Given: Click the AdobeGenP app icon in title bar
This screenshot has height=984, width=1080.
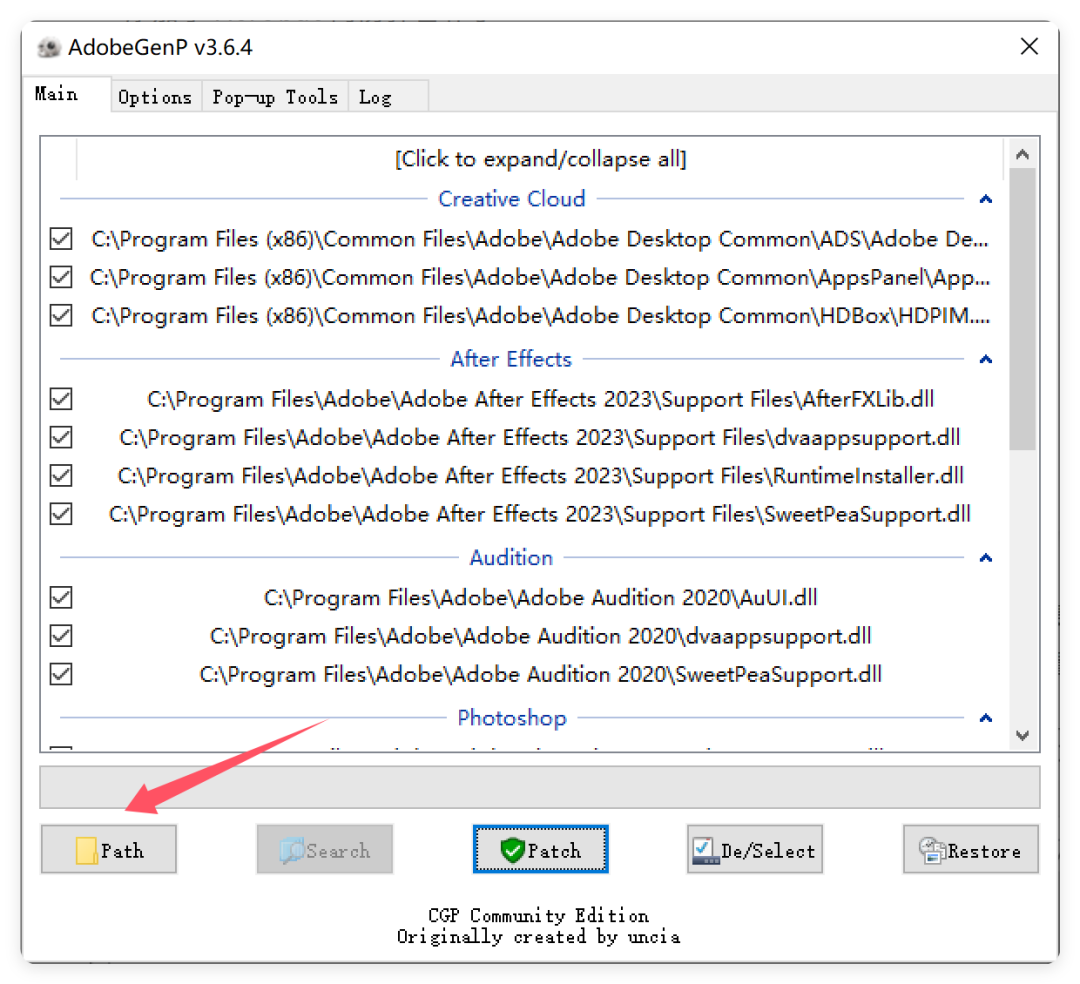Looking at the screenshot, I should (49, 48).
